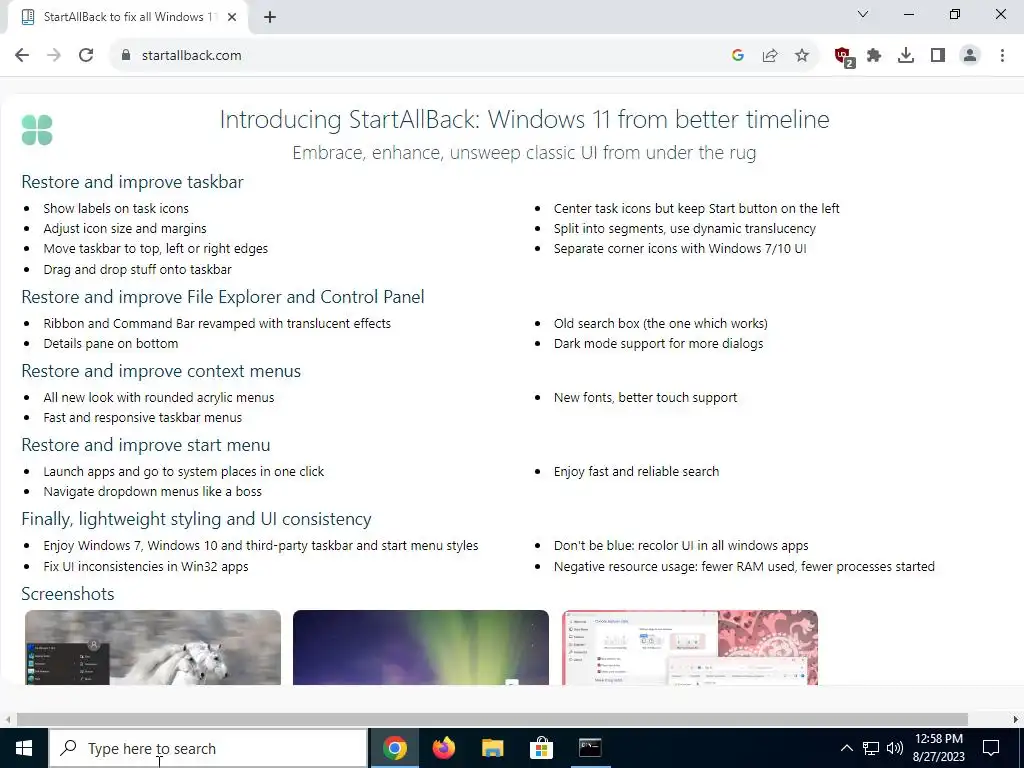This screenshot has width=1024, height=768.
Task: Click the browser Forward arrow
Action: coord(54,56)
